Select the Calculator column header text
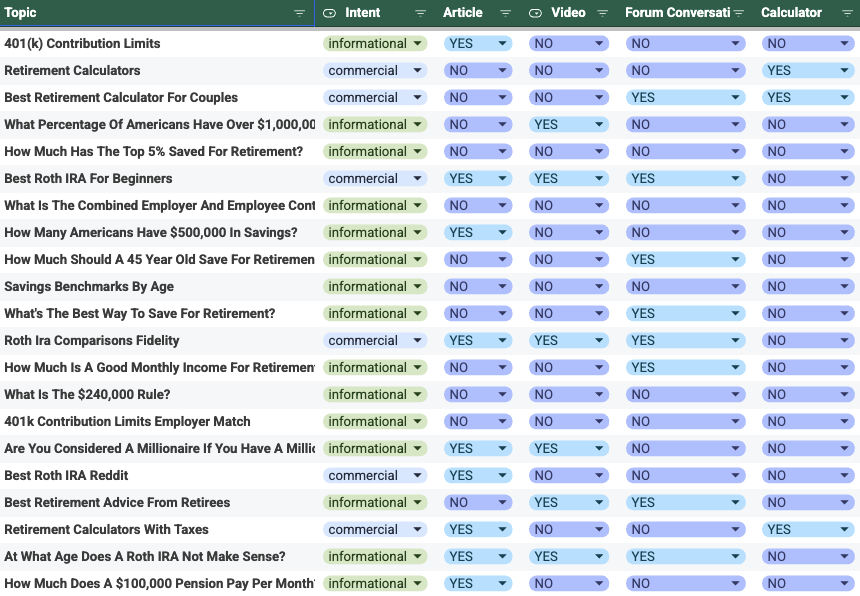This screenshot has height=596, width=860. click(x=791, y=13)
